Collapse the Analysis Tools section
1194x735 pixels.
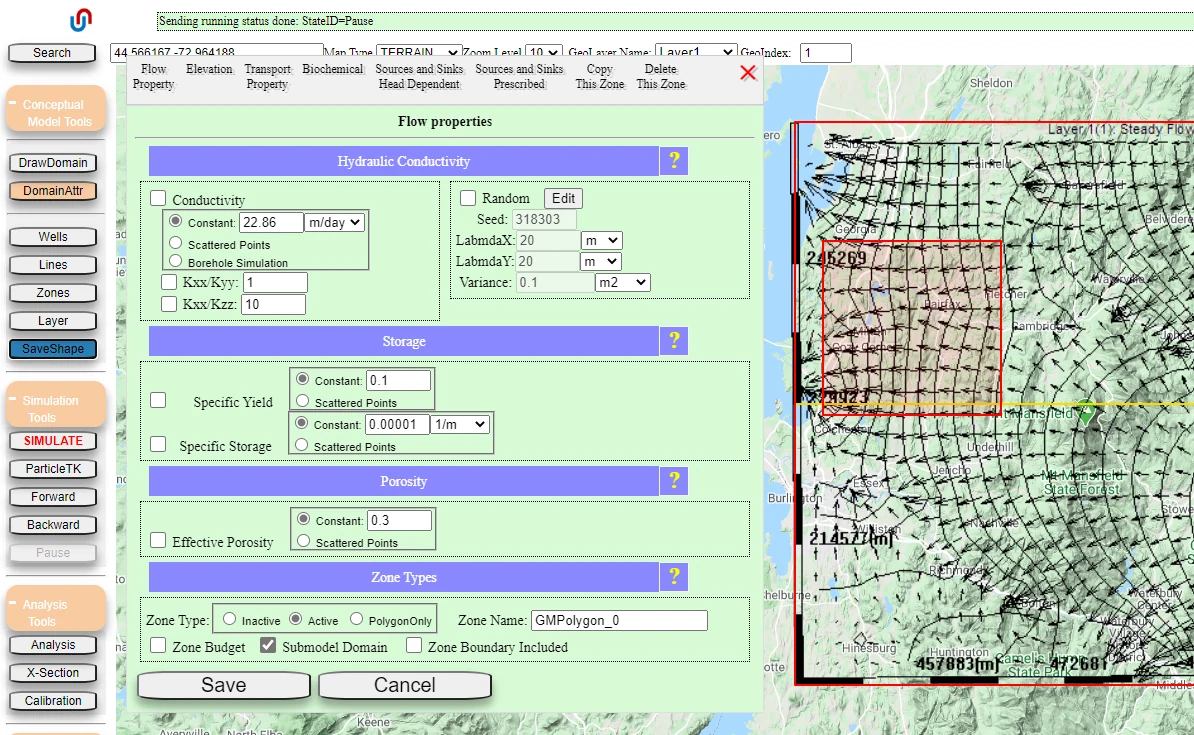(12, 603)
